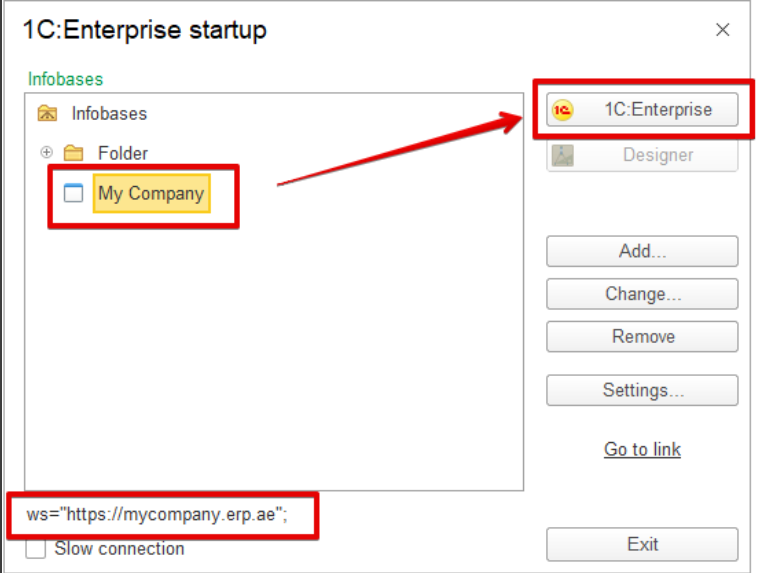Click the 1C logo icon on Enterprise button
Viewport: 759px width, 573px height.
(562, 110)
